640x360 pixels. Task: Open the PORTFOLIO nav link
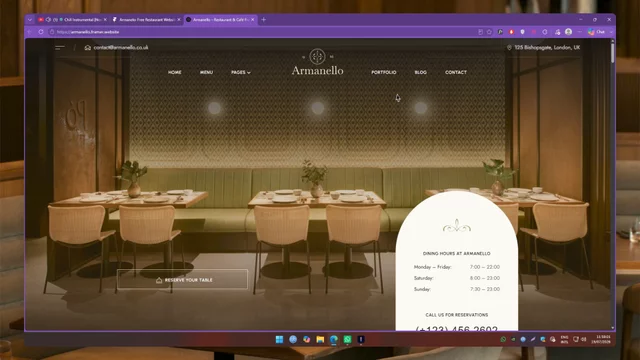pos(384,72)
